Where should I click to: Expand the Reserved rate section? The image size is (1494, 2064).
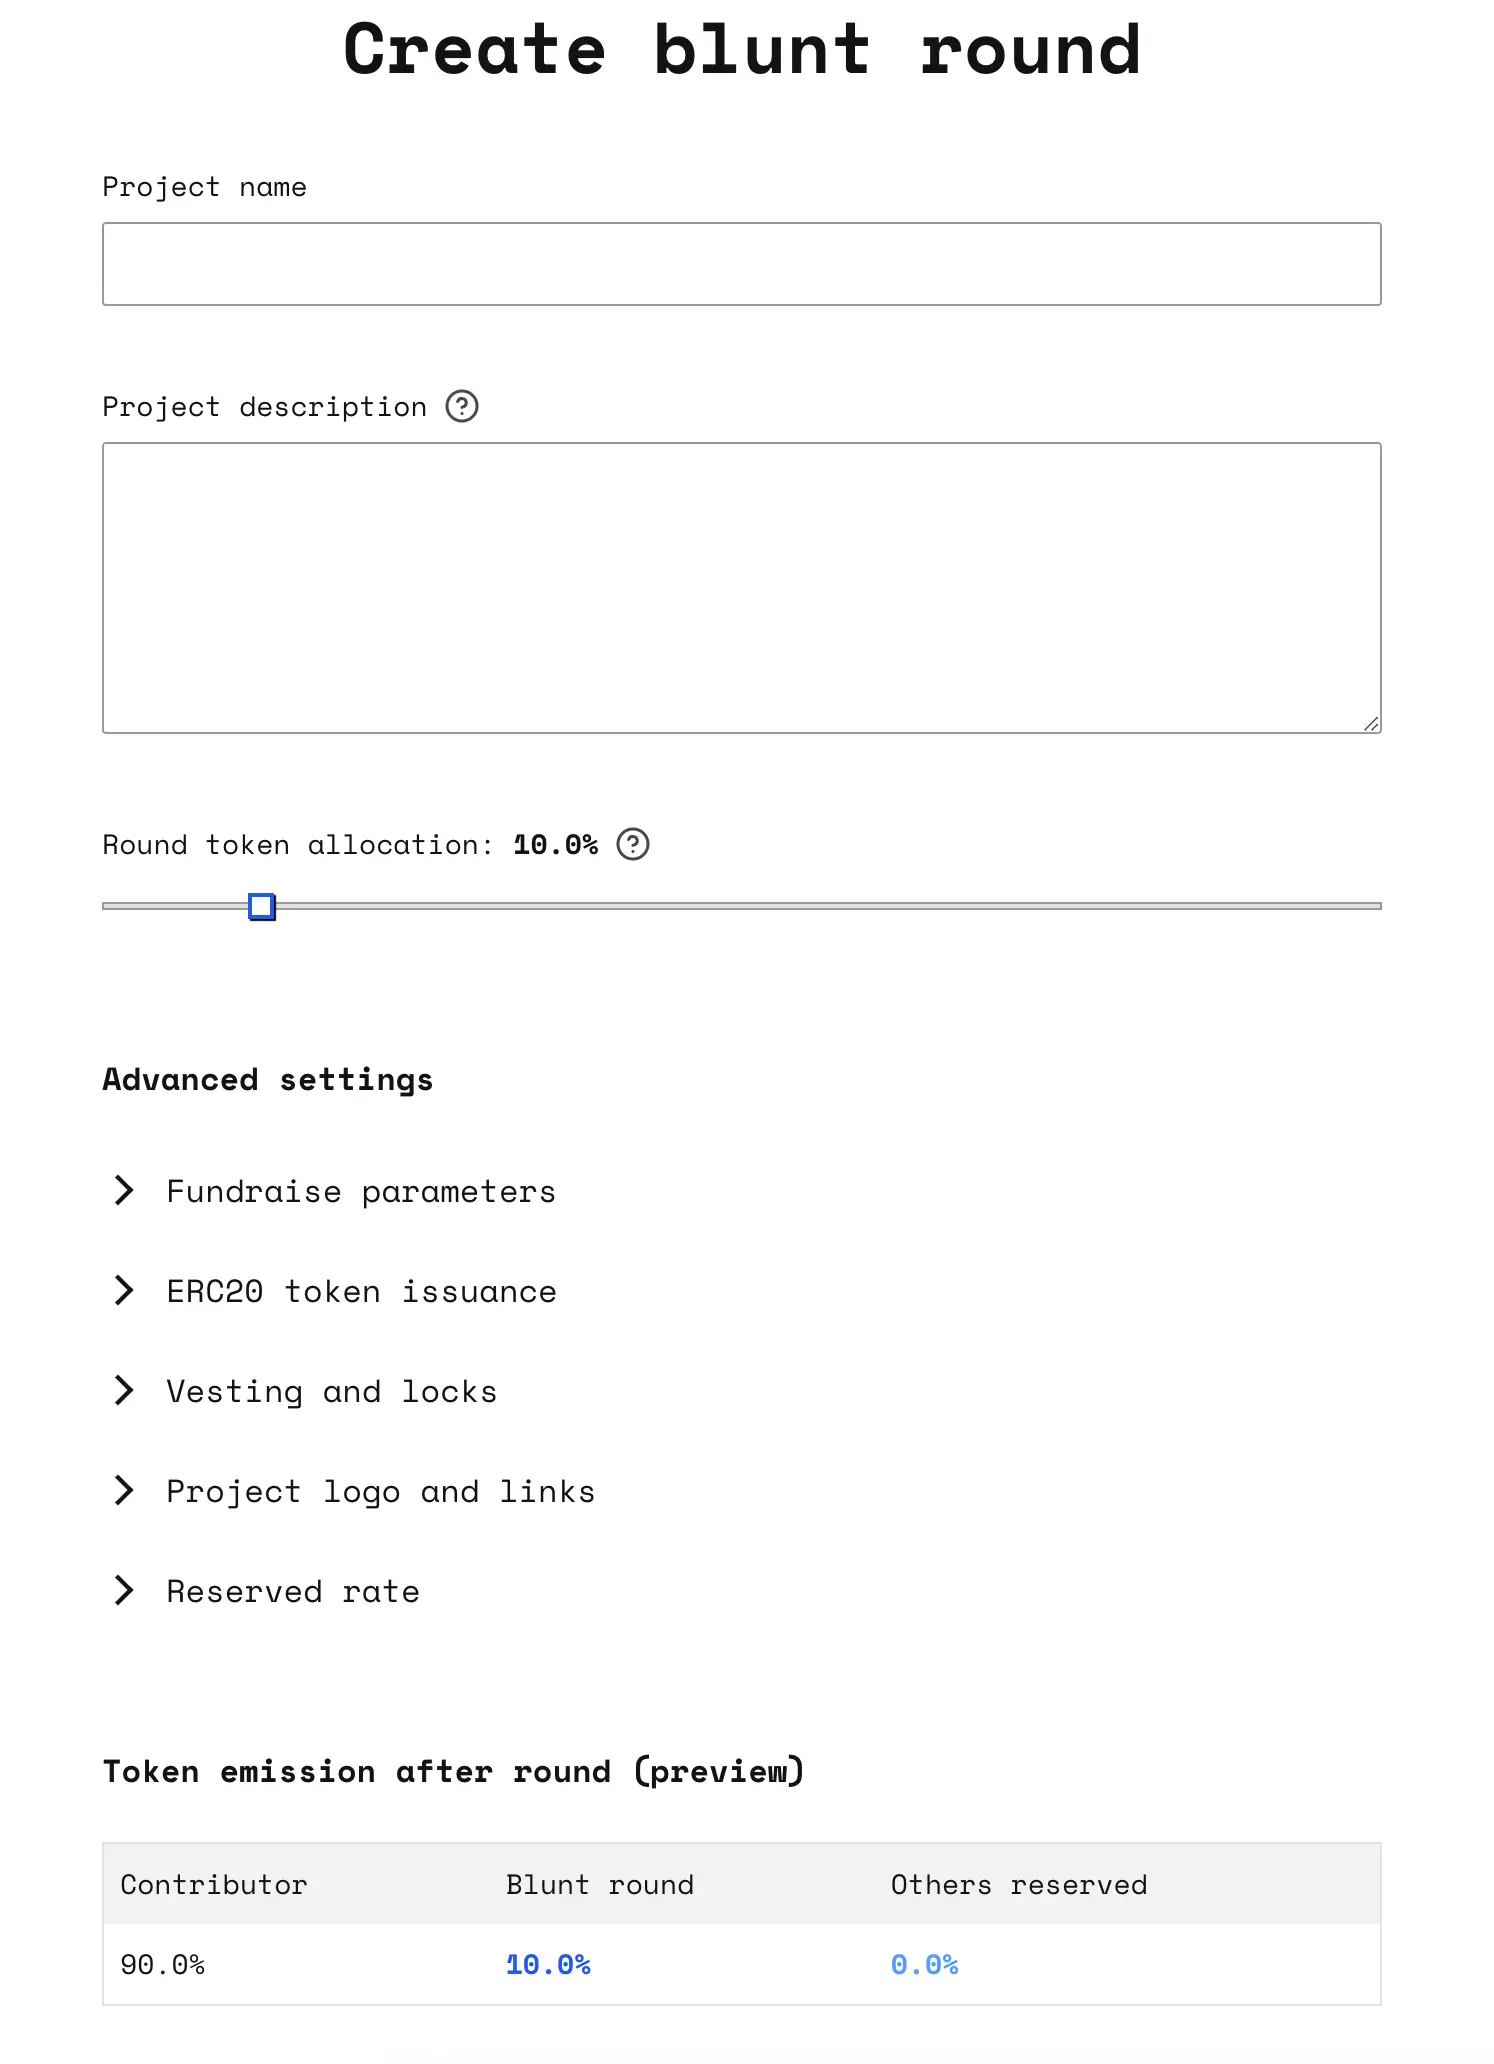(292, 1591)
